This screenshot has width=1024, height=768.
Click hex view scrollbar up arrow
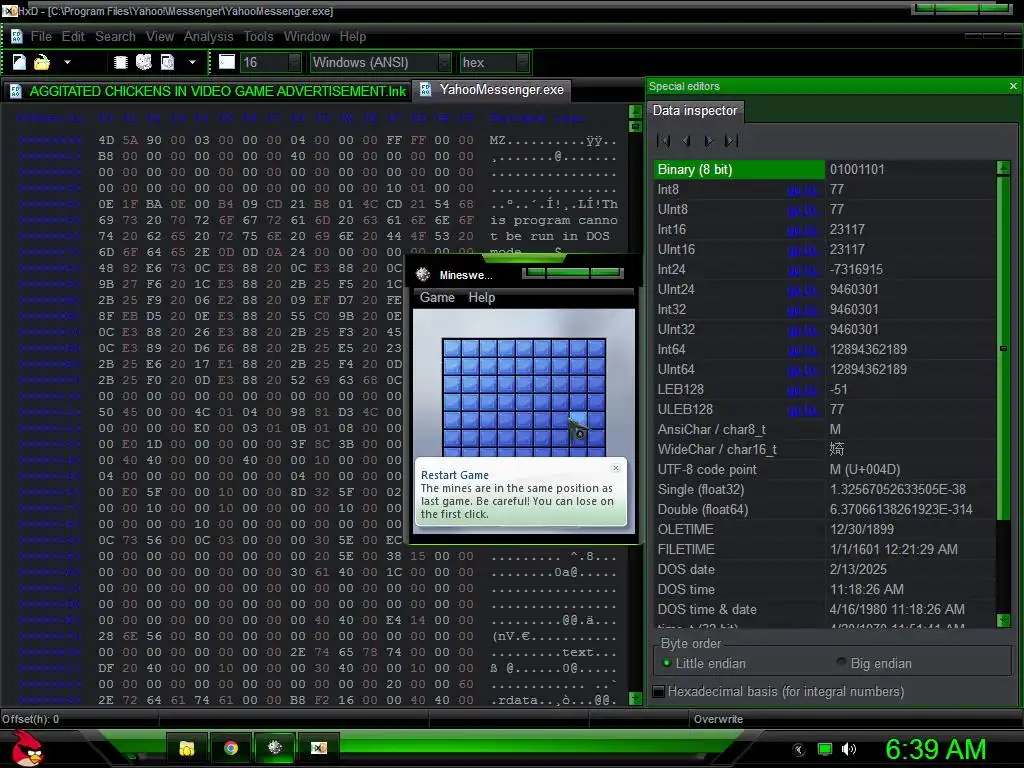coord(635,112)
